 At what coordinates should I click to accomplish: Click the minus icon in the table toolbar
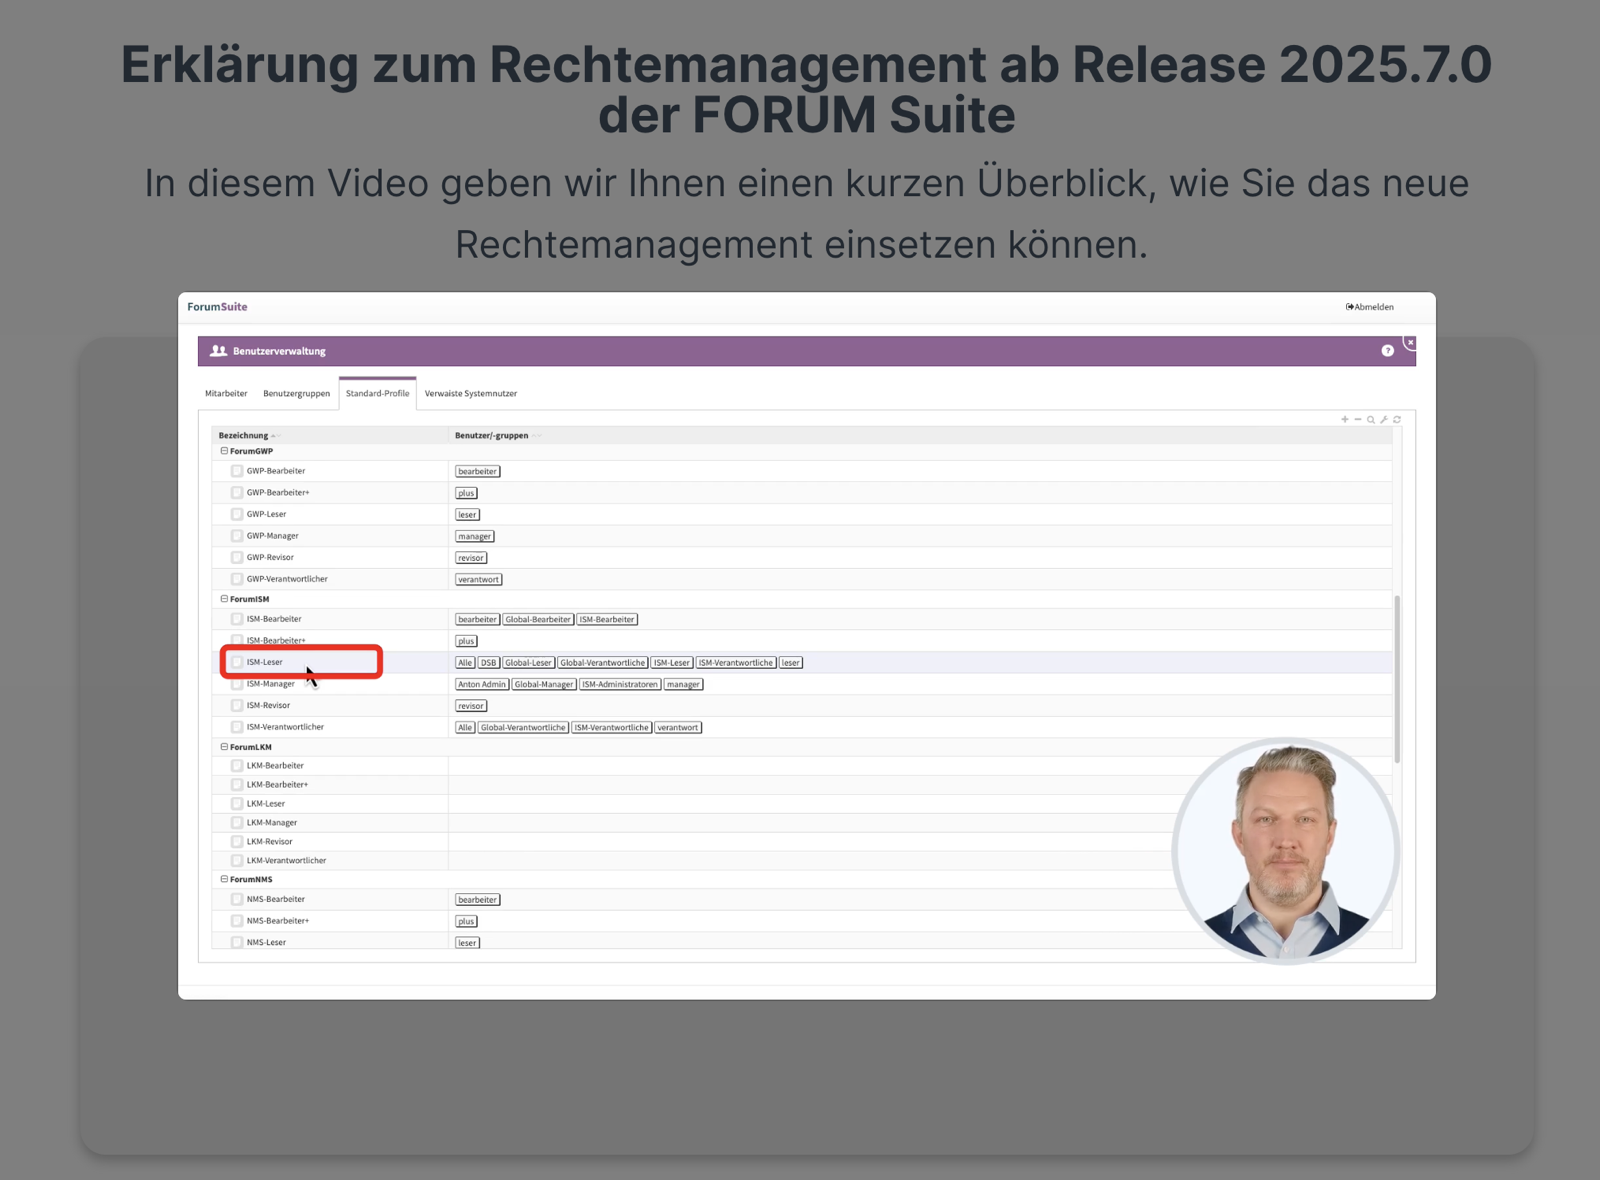tap(1357, 420)
